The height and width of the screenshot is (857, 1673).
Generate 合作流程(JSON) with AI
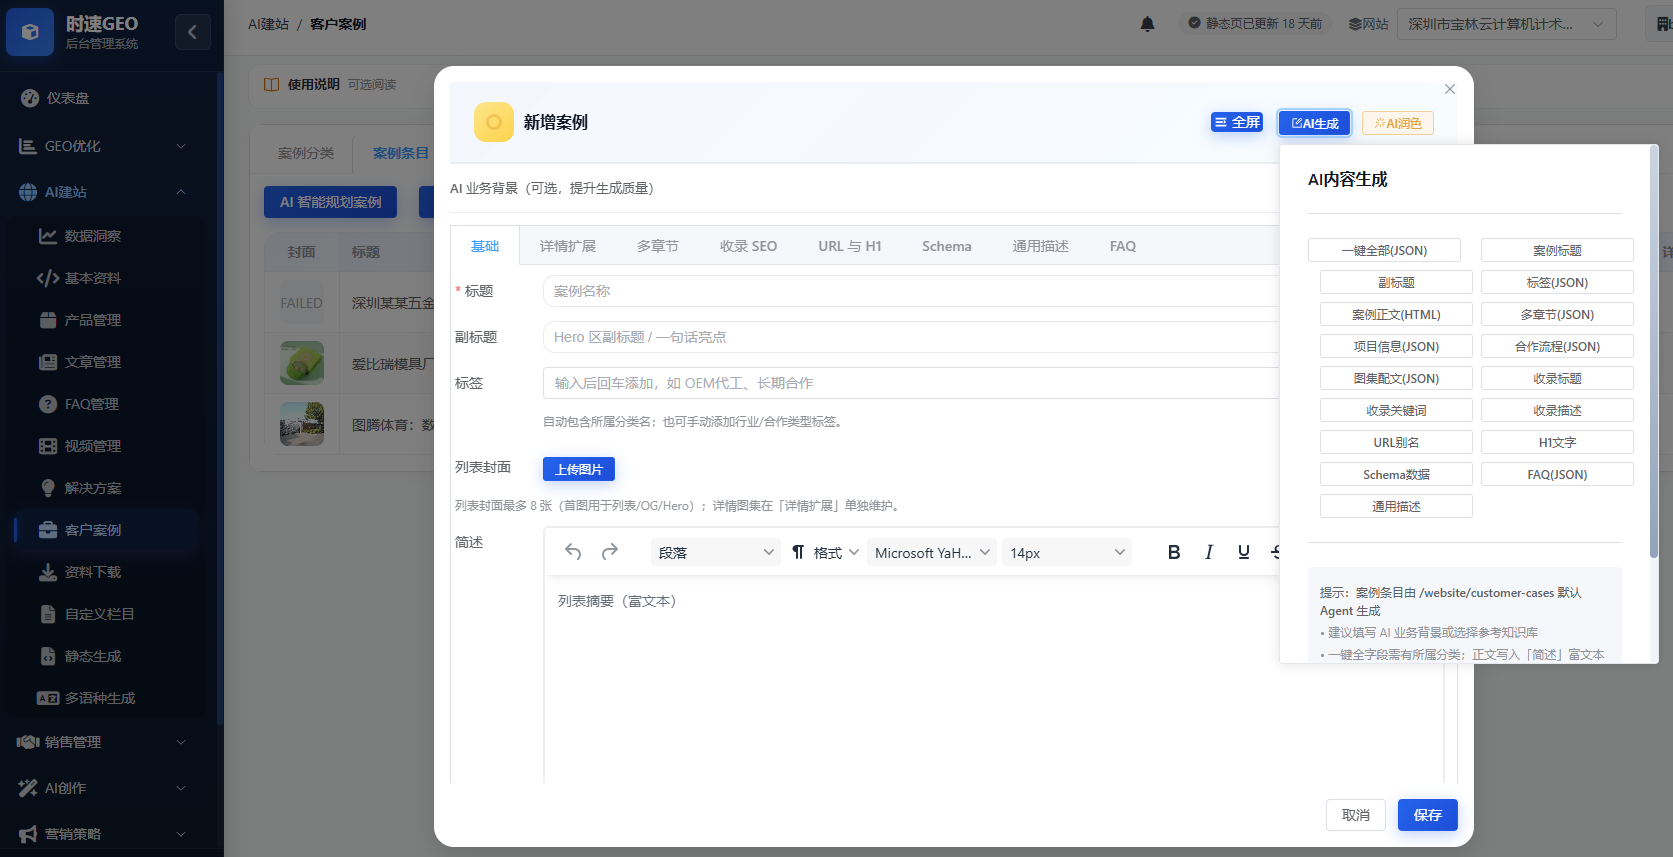1557,346
